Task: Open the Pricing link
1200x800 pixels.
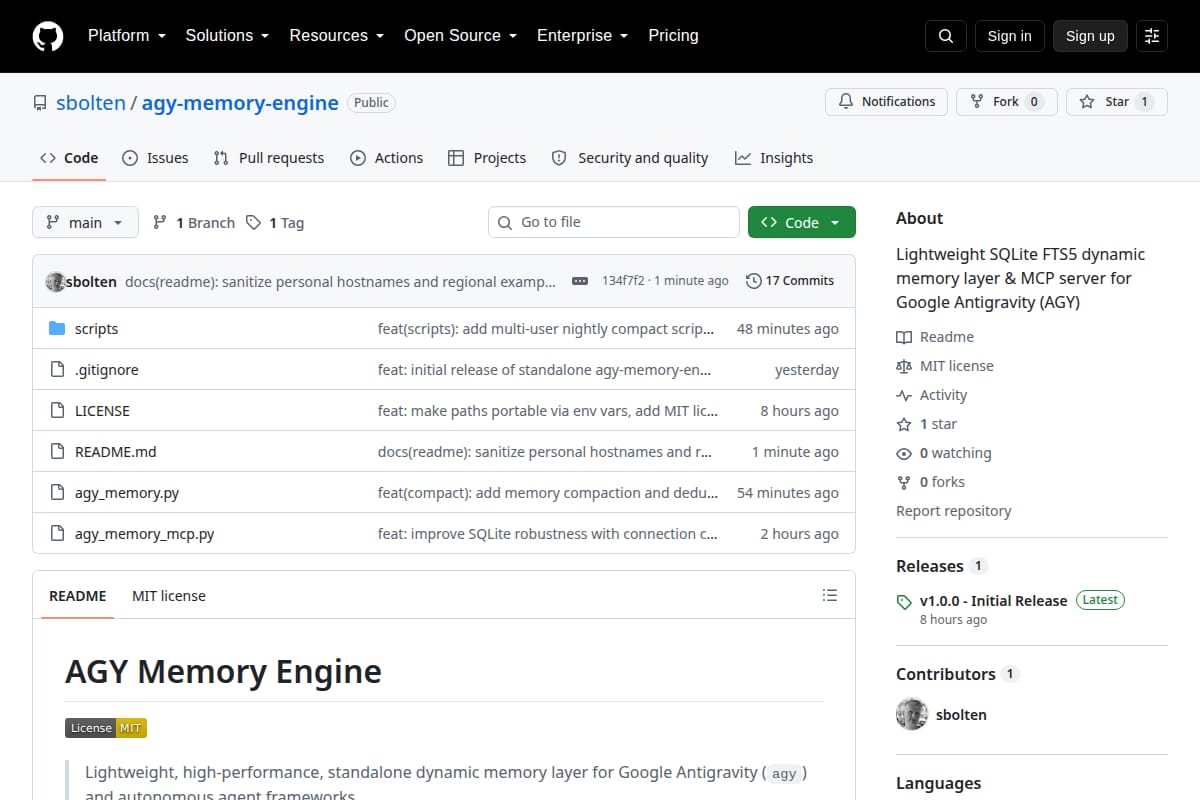Action: click(x=673, y=36)
